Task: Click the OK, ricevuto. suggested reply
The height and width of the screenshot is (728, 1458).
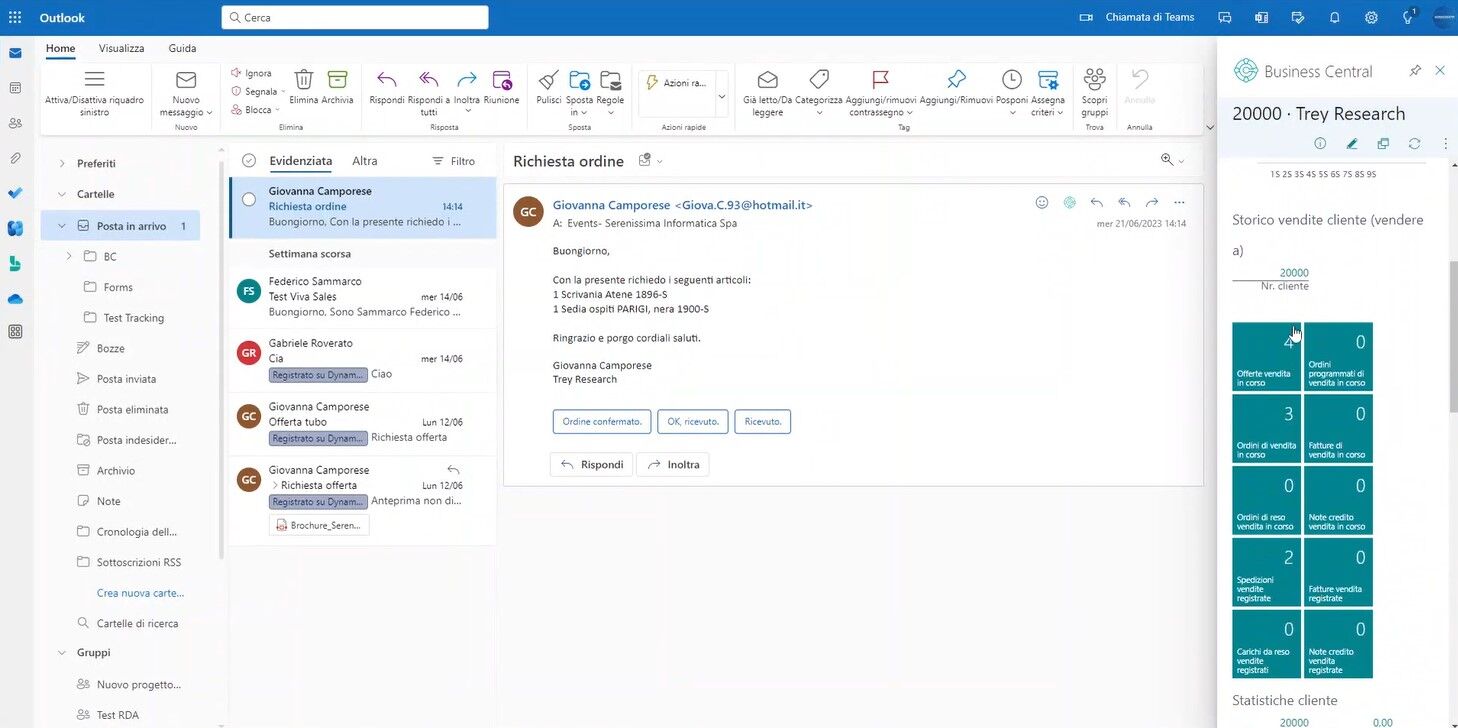Action: coord(693,421)
